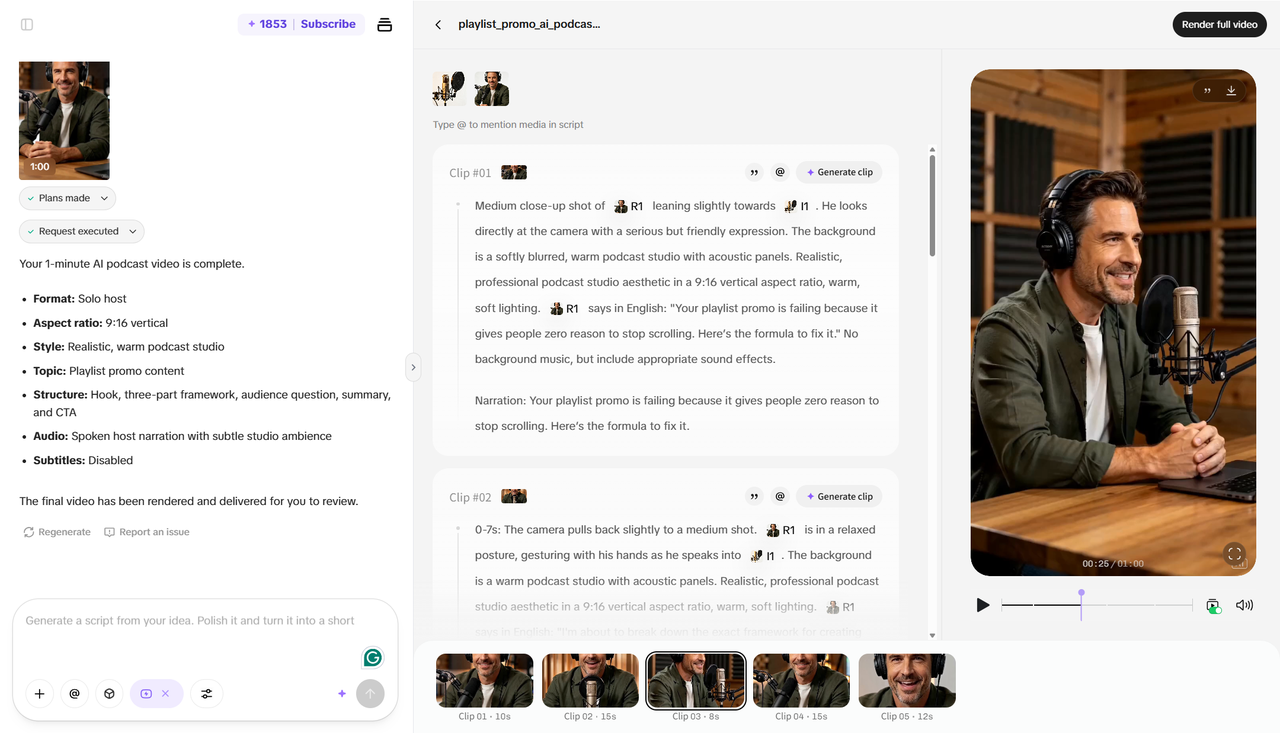Viewport: 1280px width, 733px height.
Task: Remove the purple video mode chip with X
Action: (x=166, y=693)
